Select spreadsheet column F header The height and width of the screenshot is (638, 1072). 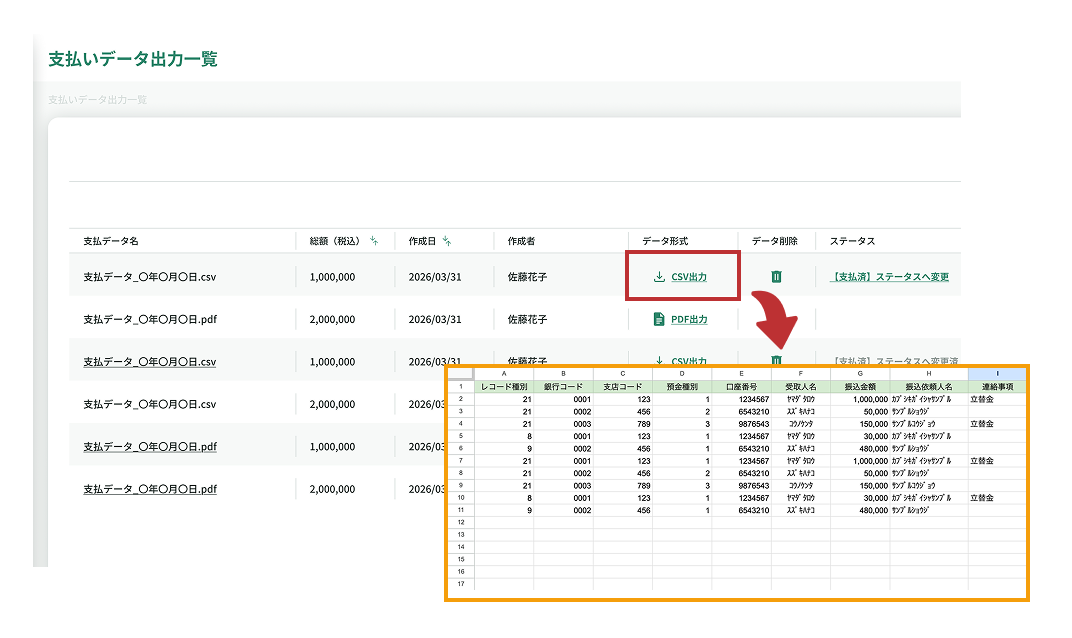[801, 373]
